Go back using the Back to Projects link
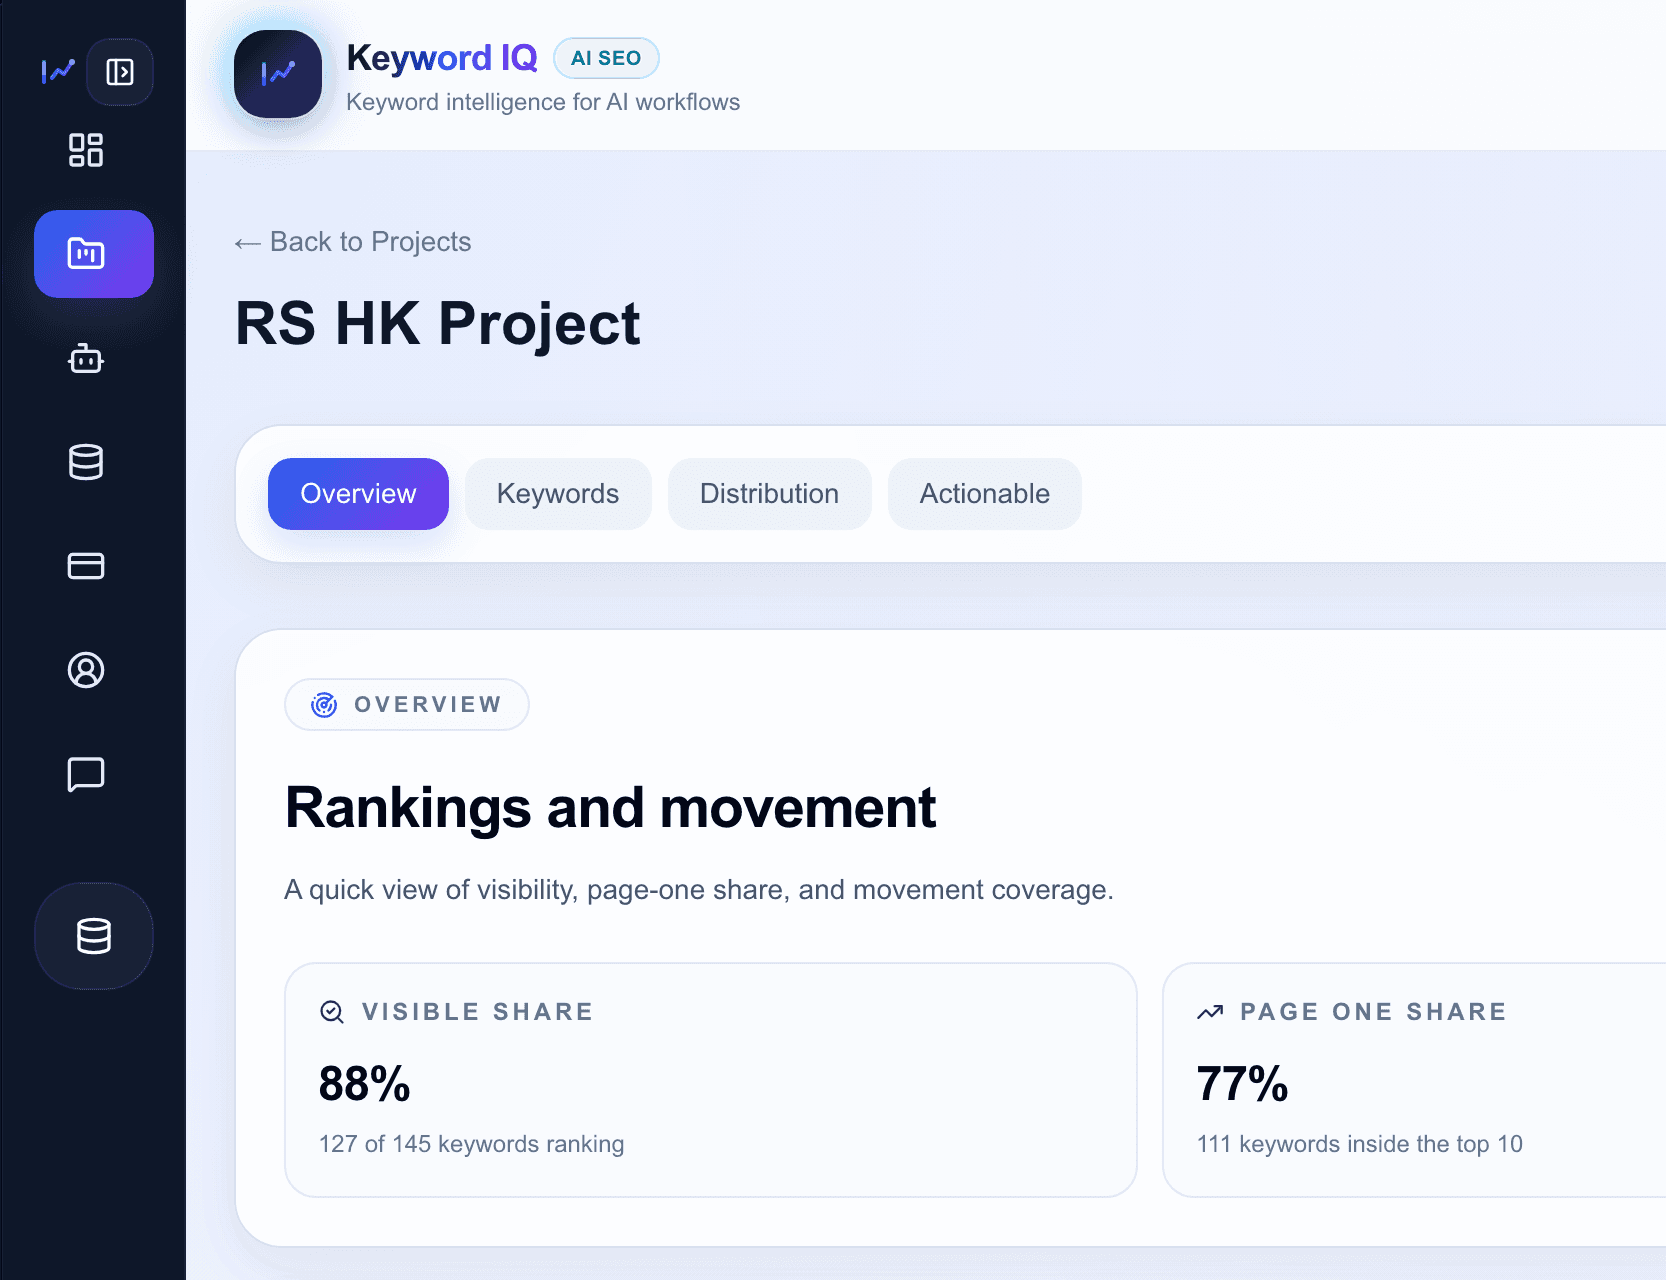 tap(352, 242)
